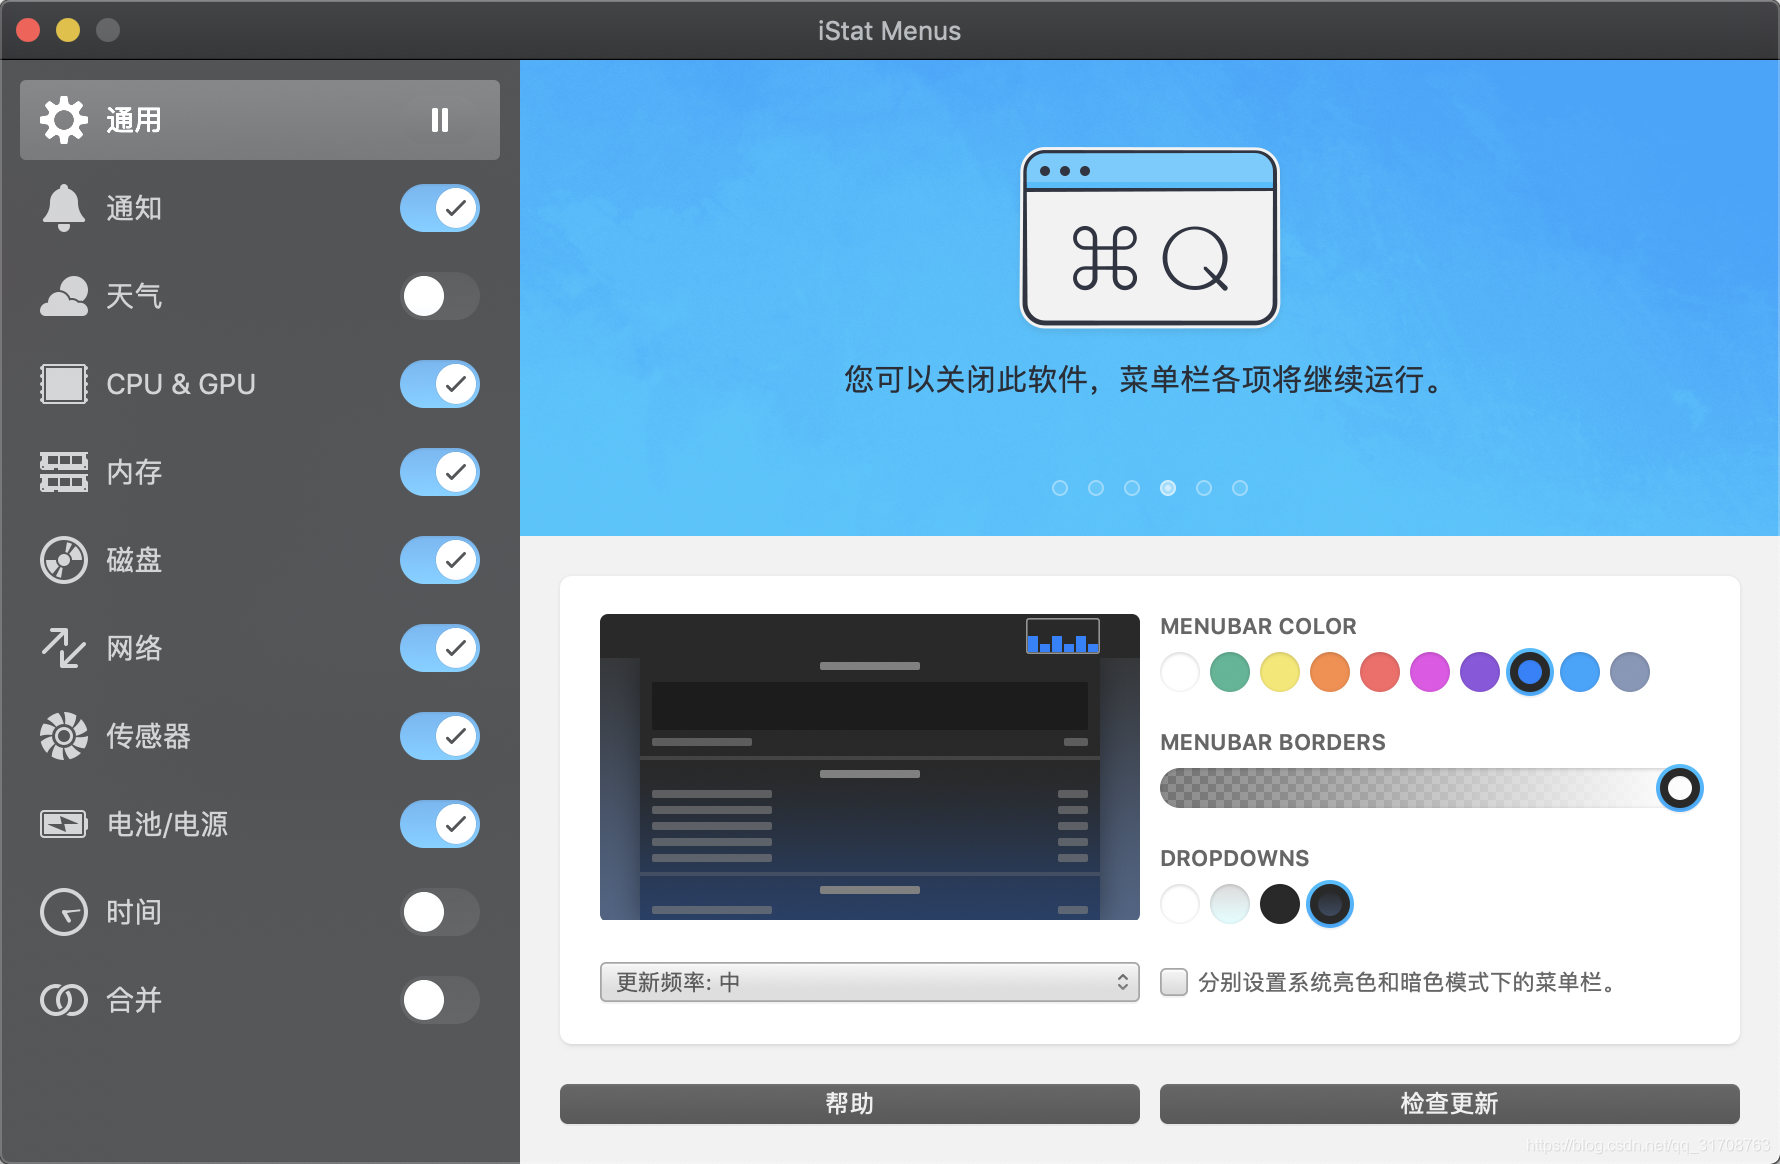Select the green menubar color swatch
Image resolution: width=1780 pixels, height=1164 pixels.
1230,672
